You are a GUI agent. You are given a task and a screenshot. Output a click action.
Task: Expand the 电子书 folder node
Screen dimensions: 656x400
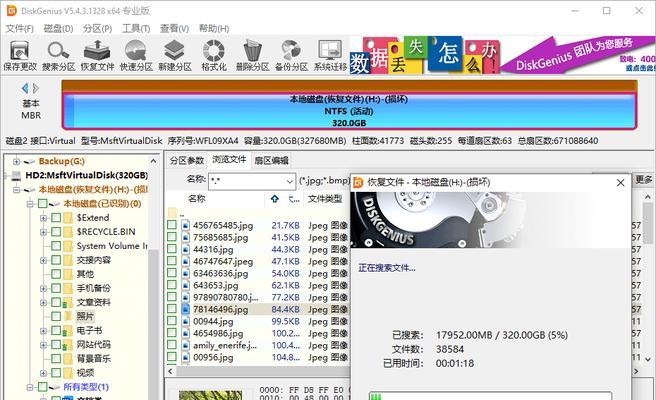pyautogui.click(x=43, y=331)
